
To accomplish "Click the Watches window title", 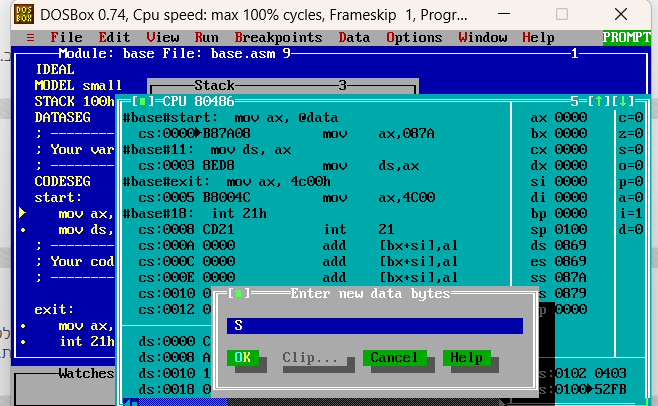I will click(x=86, y=373).
